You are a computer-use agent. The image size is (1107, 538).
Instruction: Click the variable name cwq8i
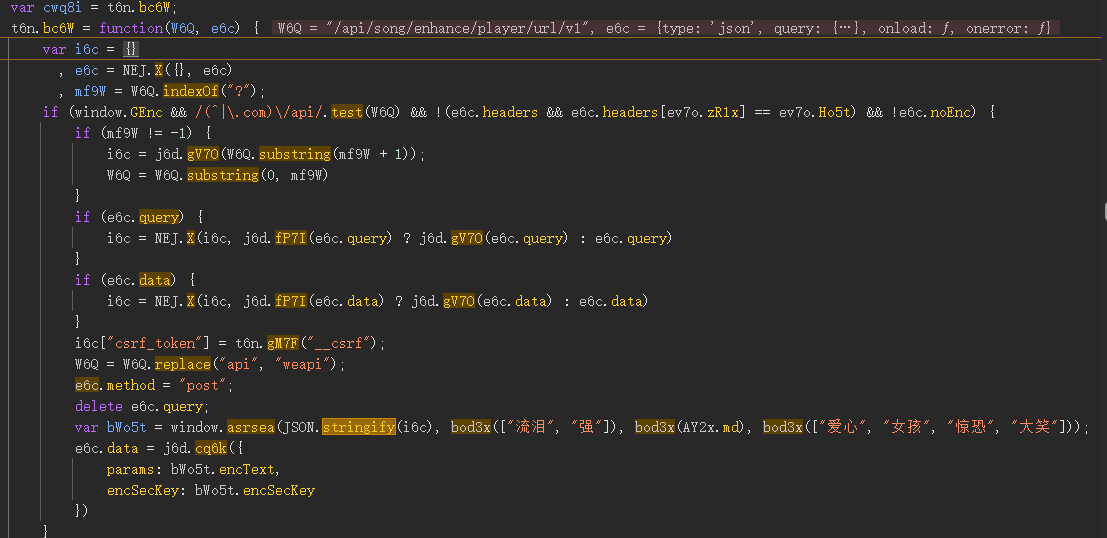[x=63, y=8]
